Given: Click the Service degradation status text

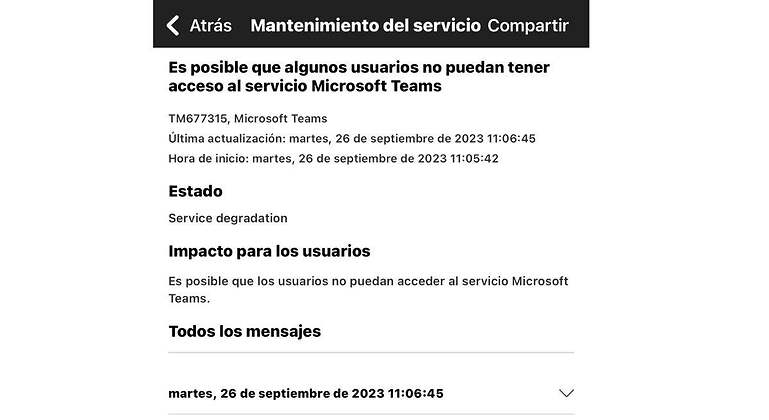Looking at the screenshot, I should tap(228, 218).
